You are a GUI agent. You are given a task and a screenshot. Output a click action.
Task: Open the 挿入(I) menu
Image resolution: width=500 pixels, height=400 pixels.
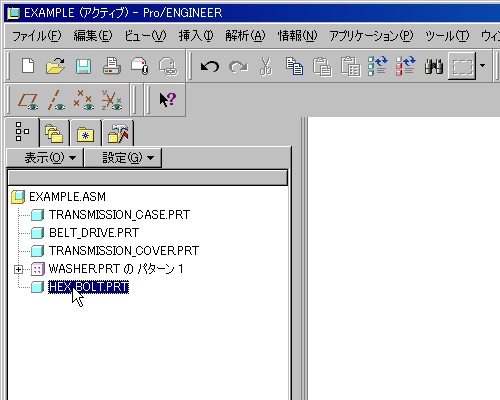click(x=196, y=36)
